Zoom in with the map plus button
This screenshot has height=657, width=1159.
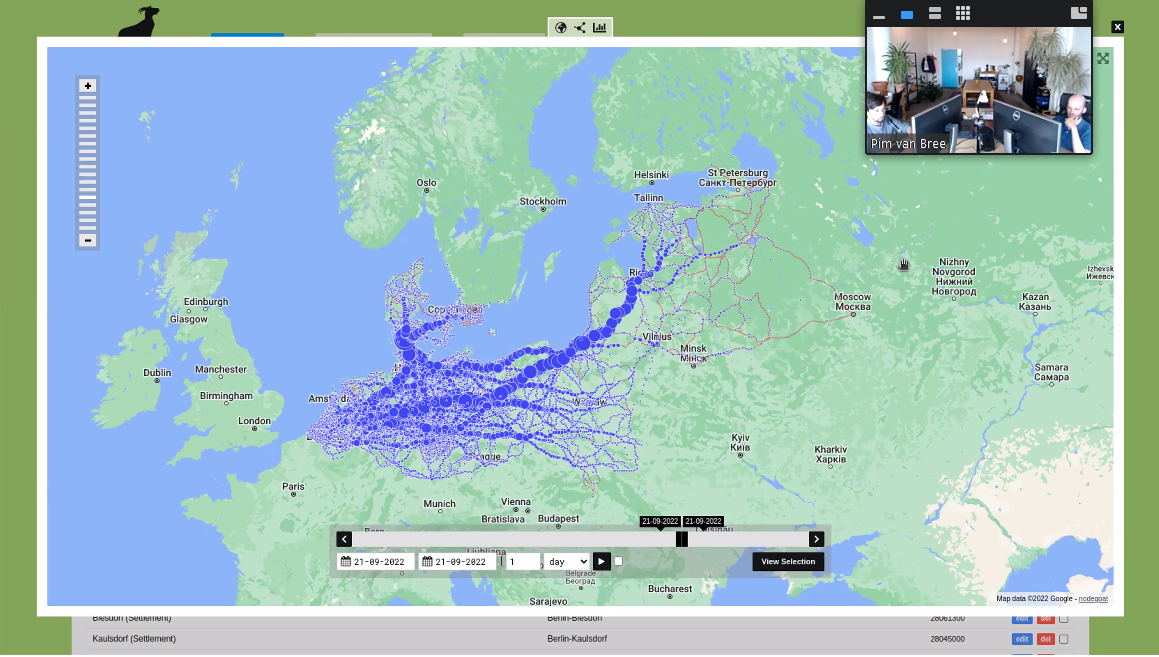87,86
